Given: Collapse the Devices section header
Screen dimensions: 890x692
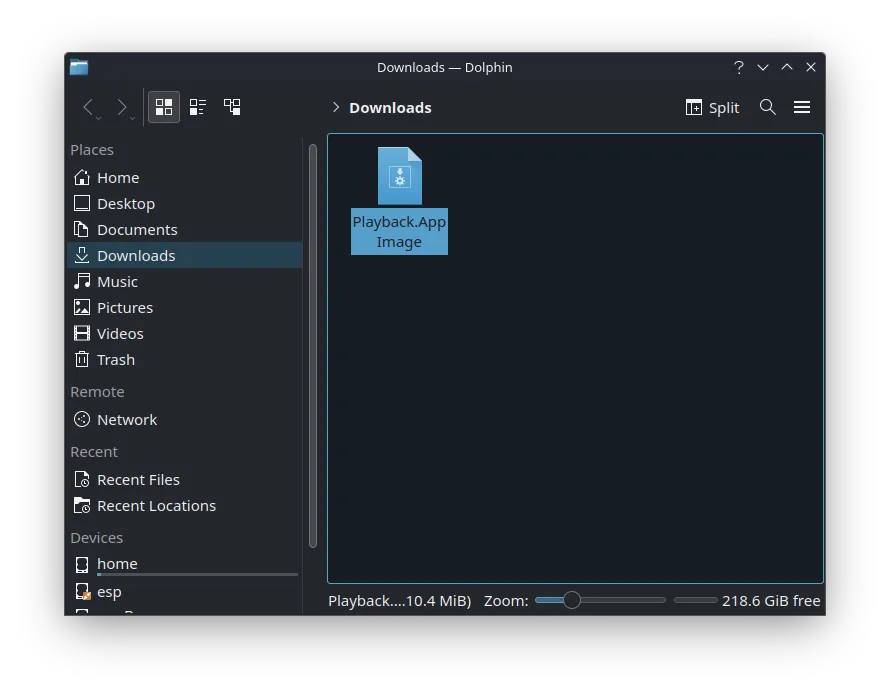Looking at the screenshot, I should tap(97, 537).
